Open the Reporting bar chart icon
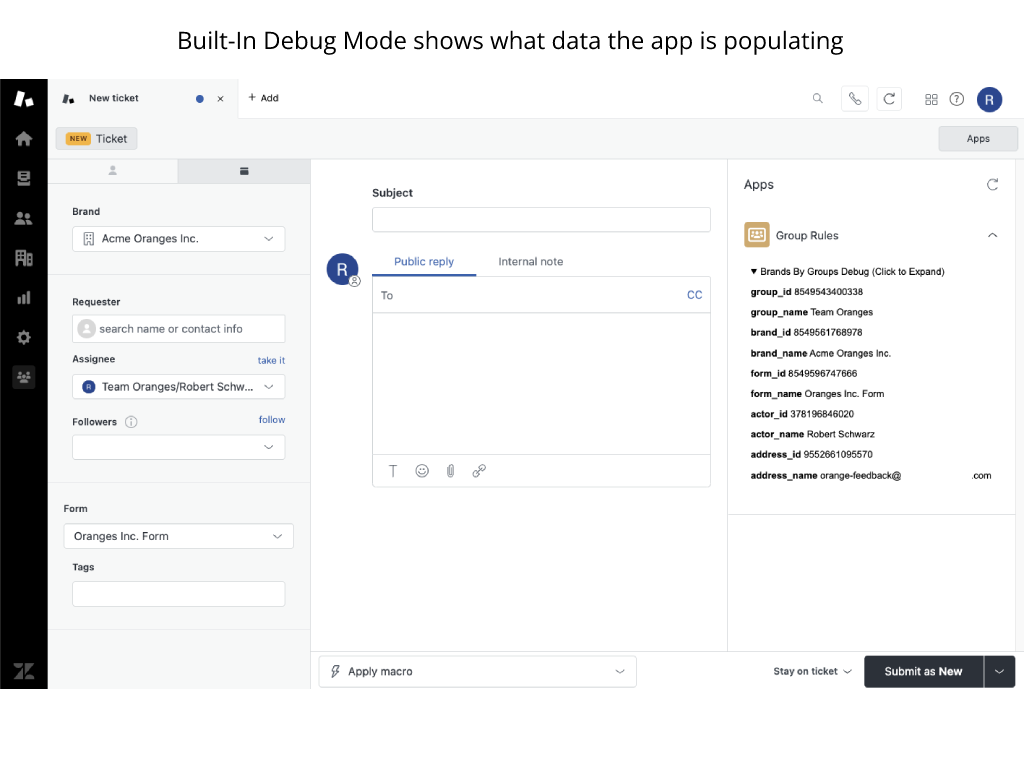 pyautogui.click(x=23, y=297)
